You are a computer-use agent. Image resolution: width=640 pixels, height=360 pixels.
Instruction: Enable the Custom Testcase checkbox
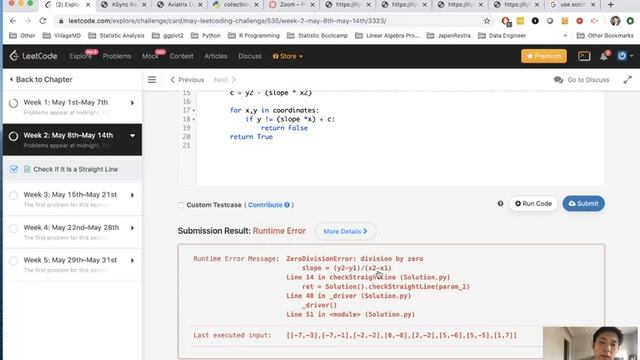pyautogui.click(x=181, y=205)
